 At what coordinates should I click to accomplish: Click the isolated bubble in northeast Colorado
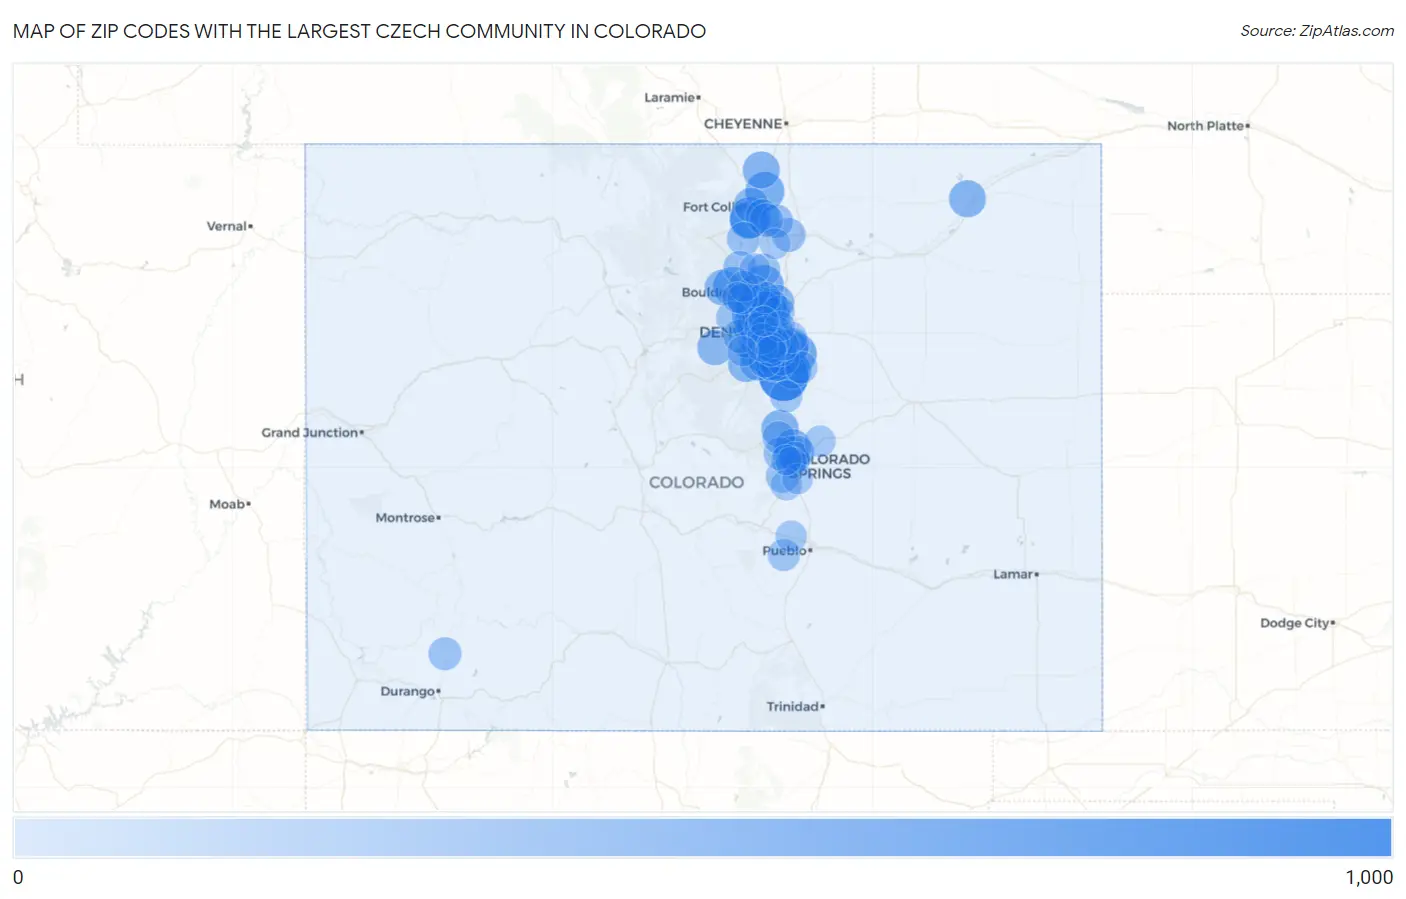967,198
